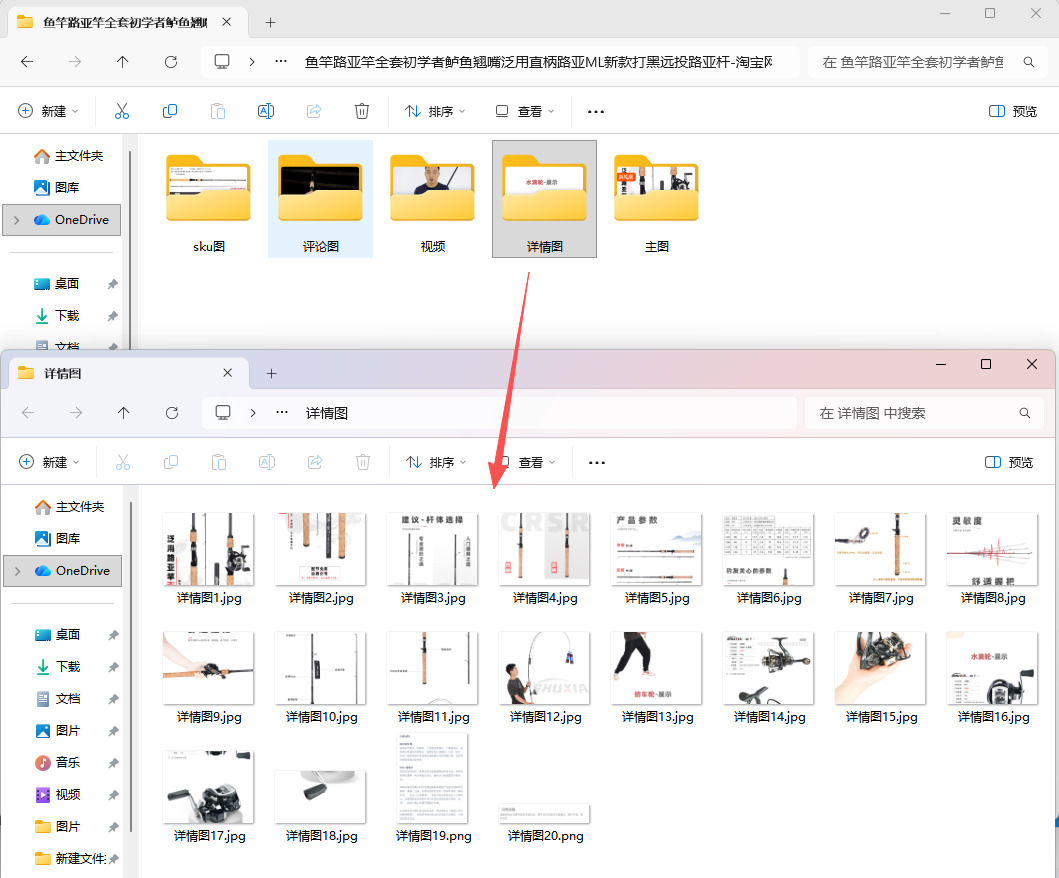The height and width of the screenshot is (878, 1059).
Task: Click the back arrow in the top window
Action: pos(27,62)
